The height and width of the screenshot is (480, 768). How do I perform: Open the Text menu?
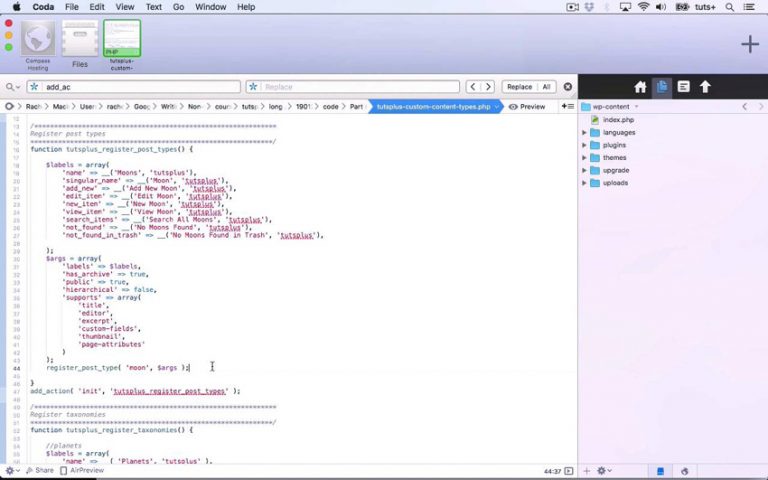coord(154,7)
